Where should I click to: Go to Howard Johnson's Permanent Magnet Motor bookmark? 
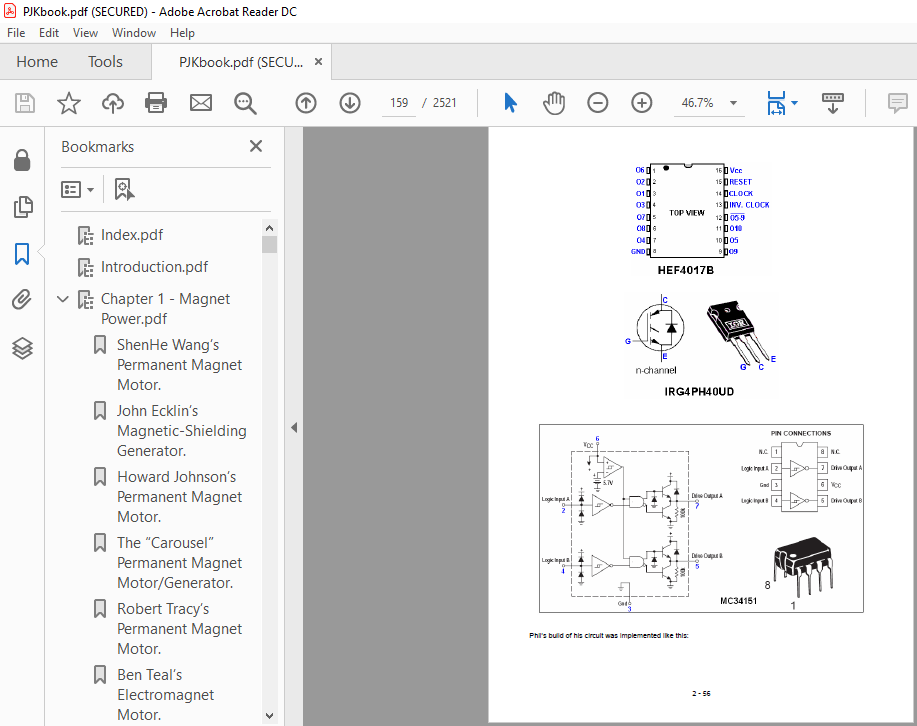[180, 497]
